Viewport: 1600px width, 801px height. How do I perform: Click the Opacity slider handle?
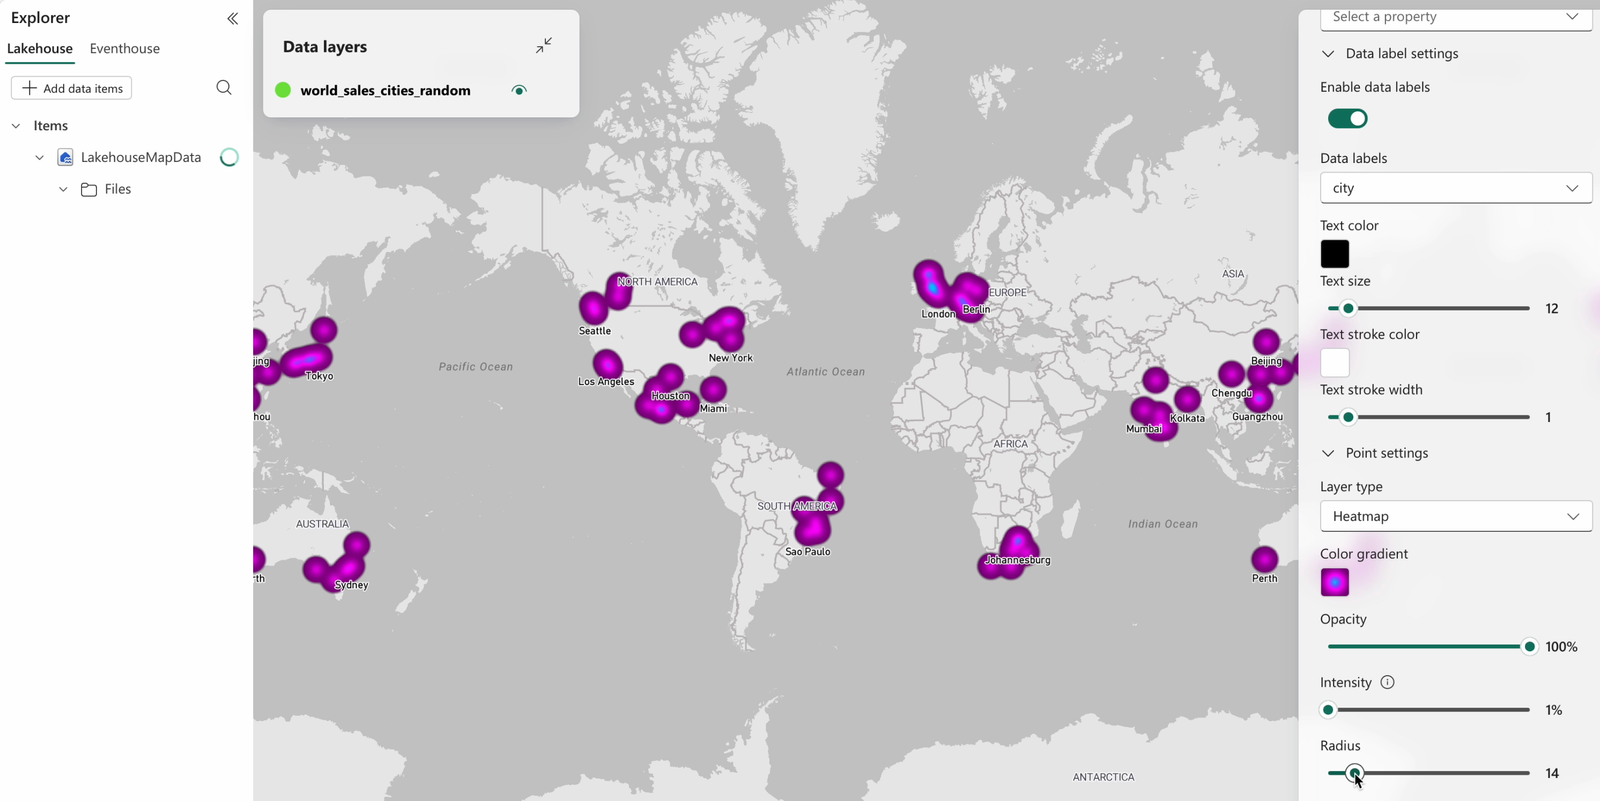click(1529, 647)
